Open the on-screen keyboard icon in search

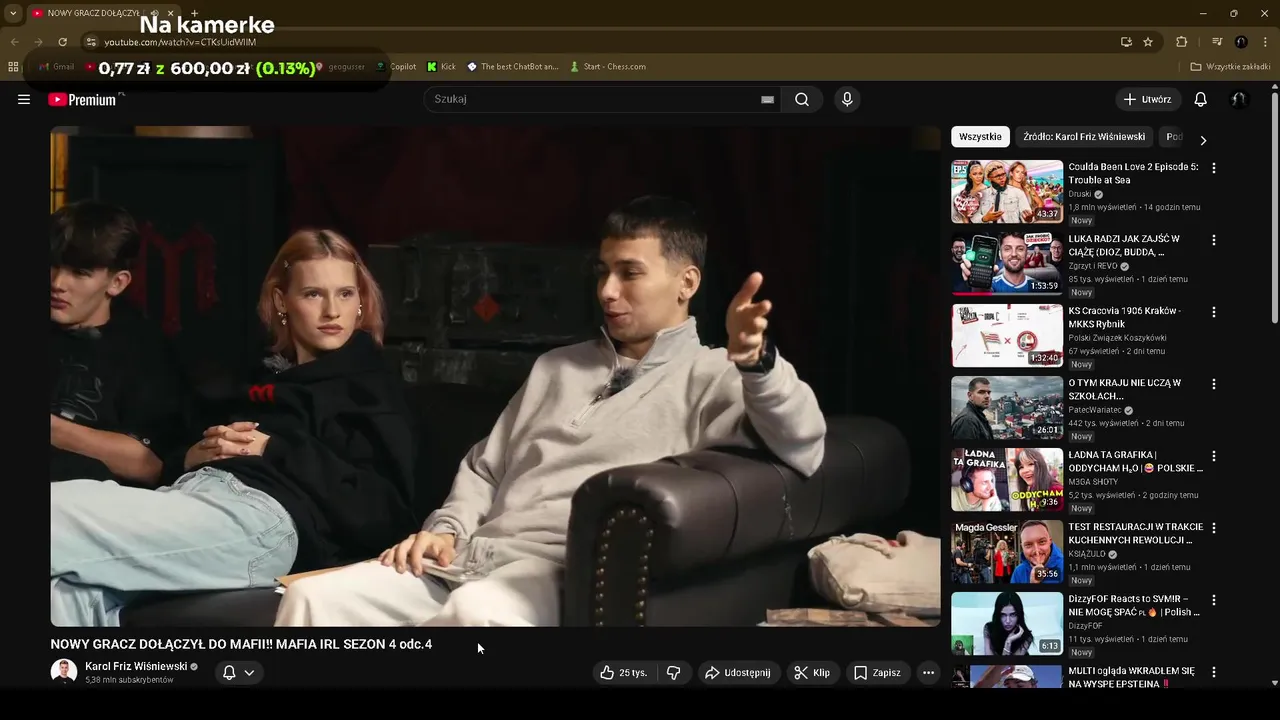click(x=767, y=99)
